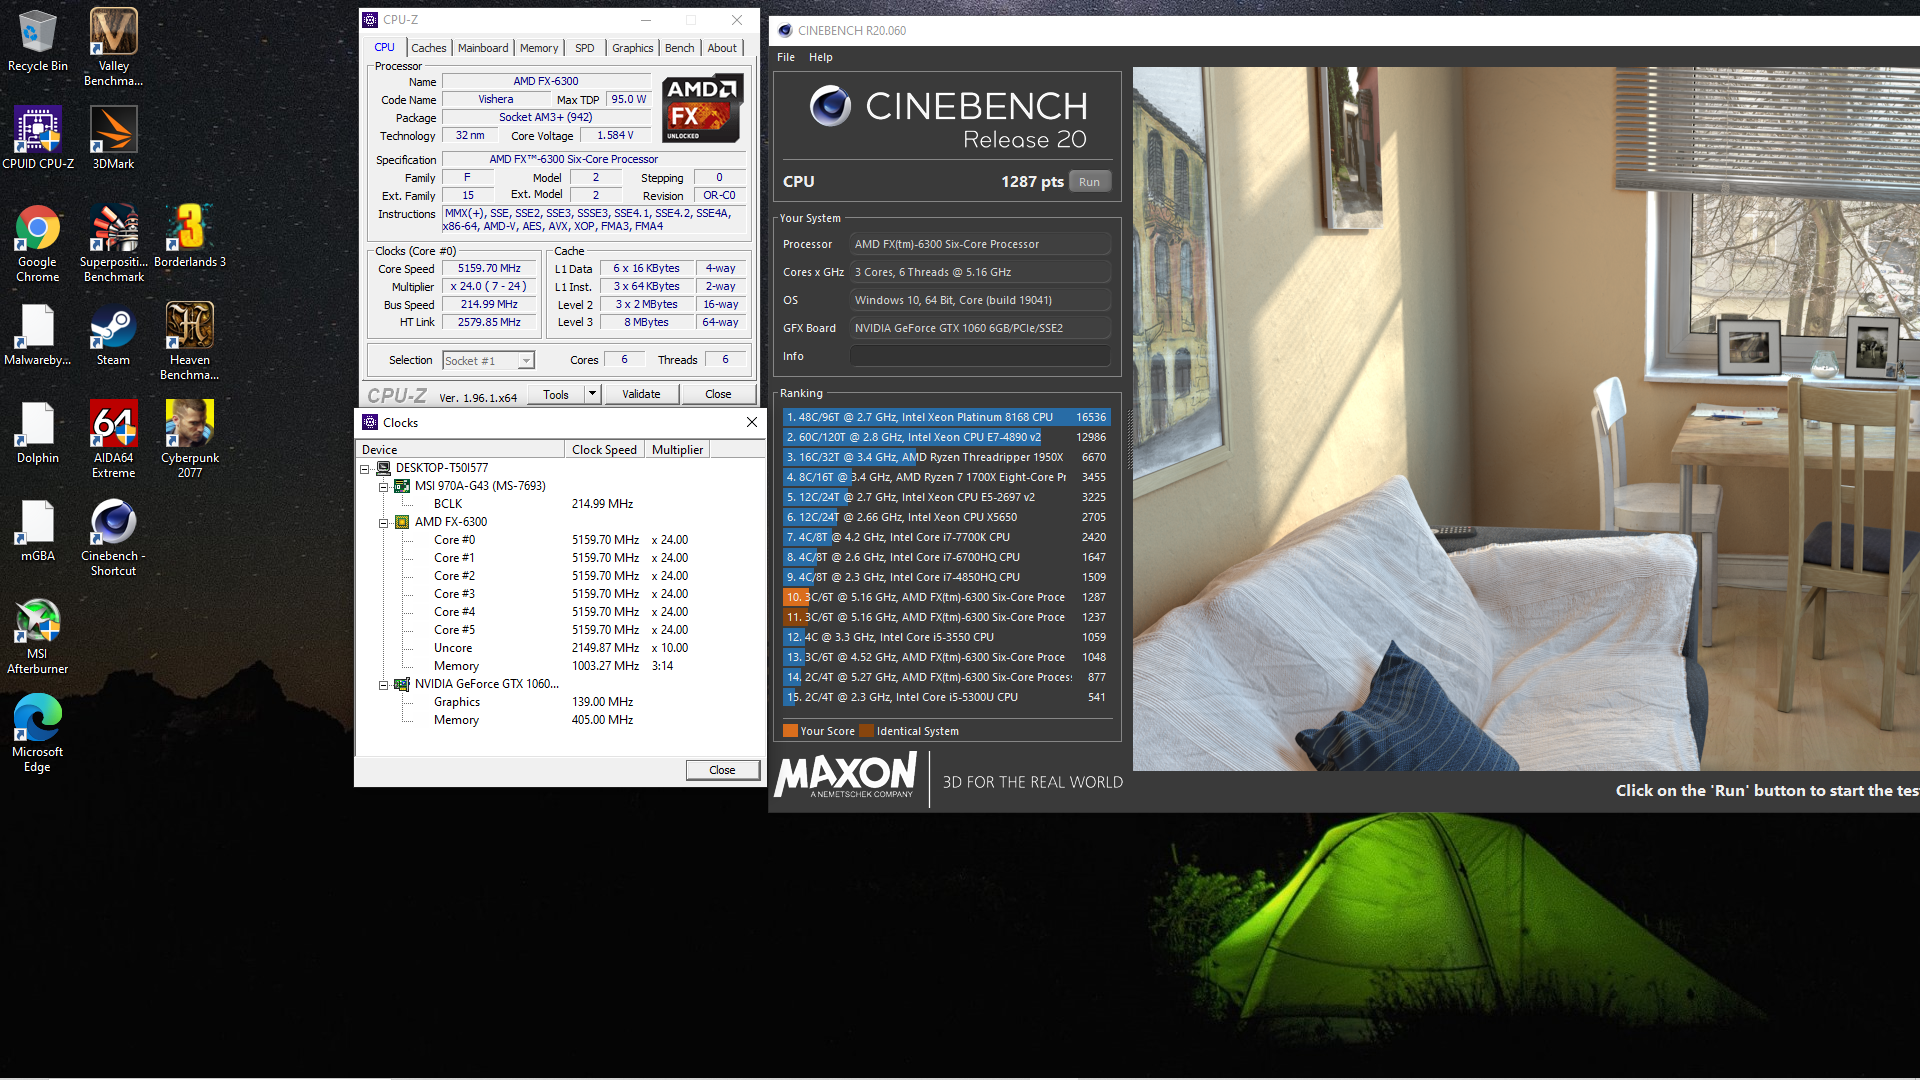This screenshot has height=1080, width=1920.
Task: Click the Maxon logo in Cinebench
Action: point(846,775)
